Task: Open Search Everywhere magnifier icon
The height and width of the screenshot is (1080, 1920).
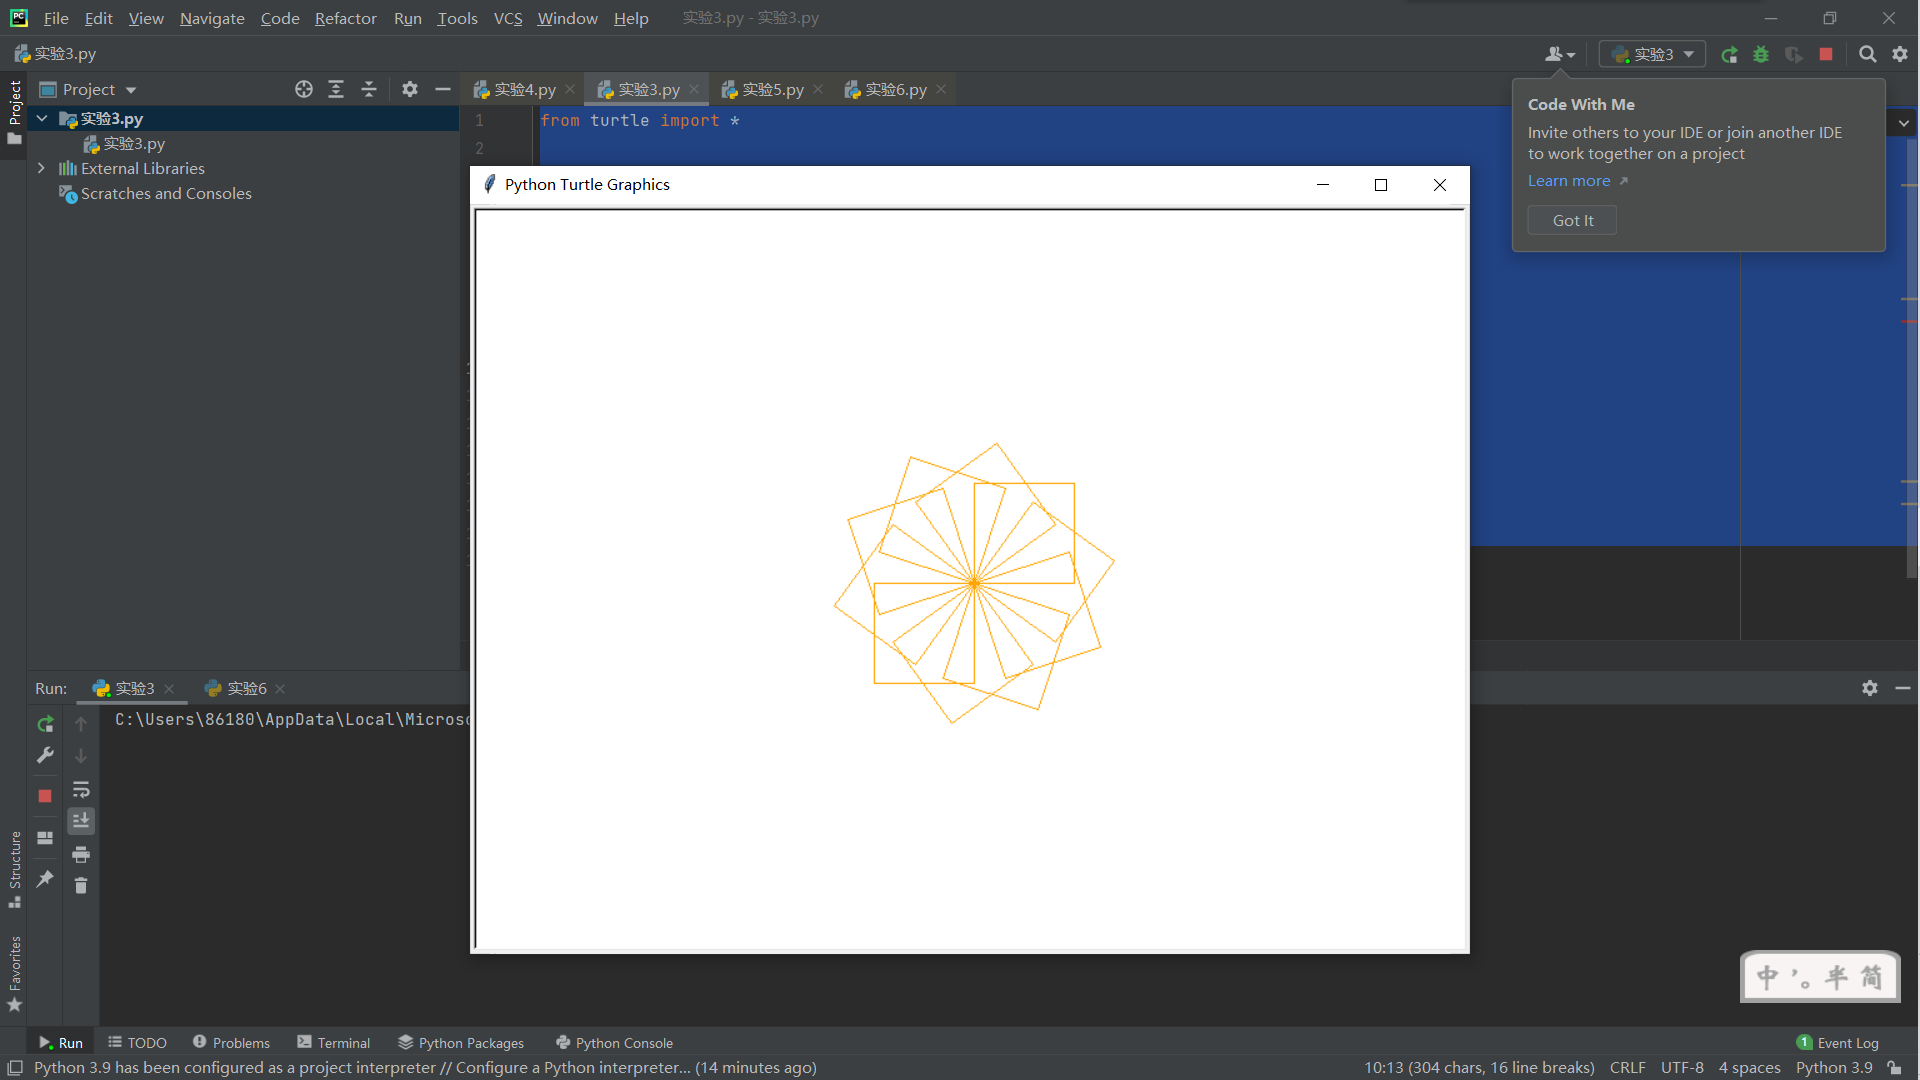Action: point(1867,54)
